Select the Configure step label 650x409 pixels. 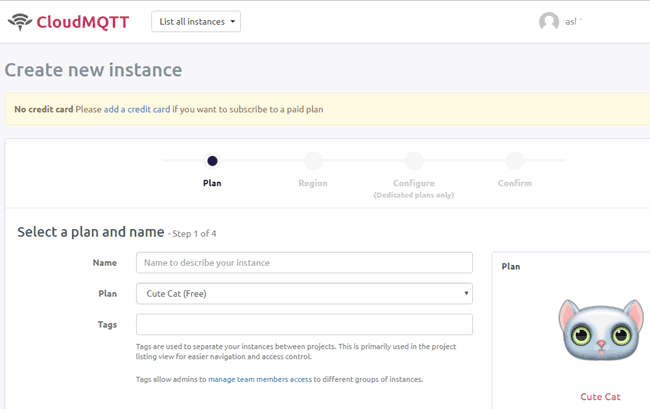[414, 183]
